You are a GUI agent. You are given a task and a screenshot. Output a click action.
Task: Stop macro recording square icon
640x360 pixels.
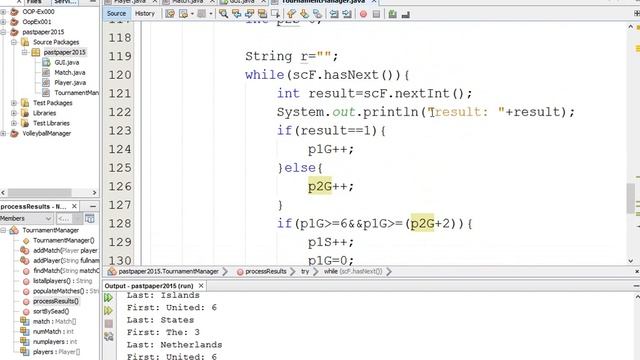point(376,14)
